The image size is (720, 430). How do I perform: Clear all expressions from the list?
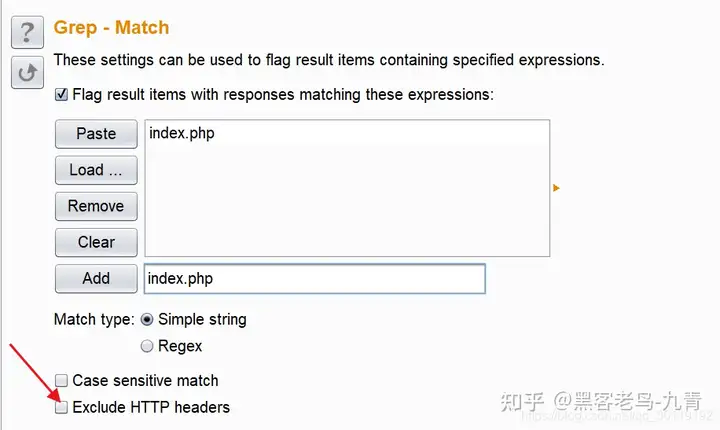[96, 242]
